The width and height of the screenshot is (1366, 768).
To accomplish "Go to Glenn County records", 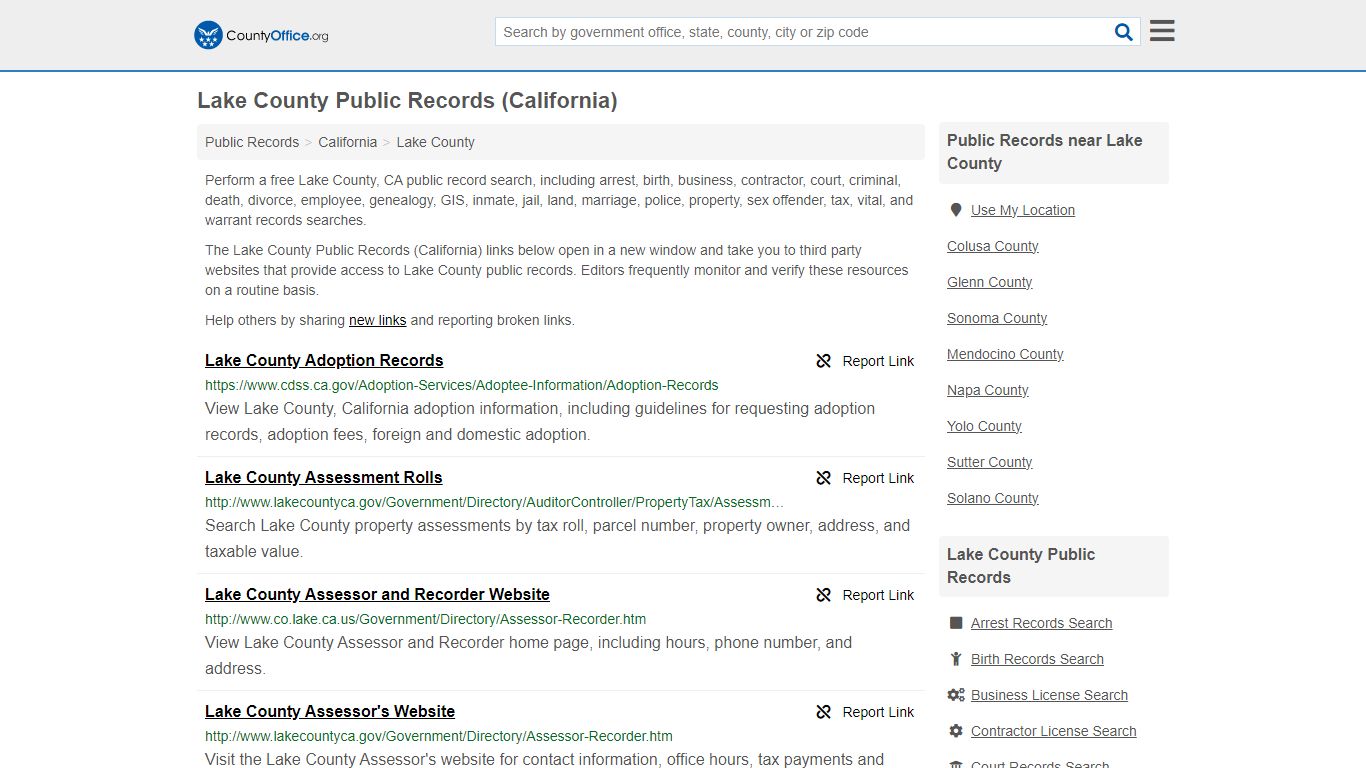I will (990, 282).
